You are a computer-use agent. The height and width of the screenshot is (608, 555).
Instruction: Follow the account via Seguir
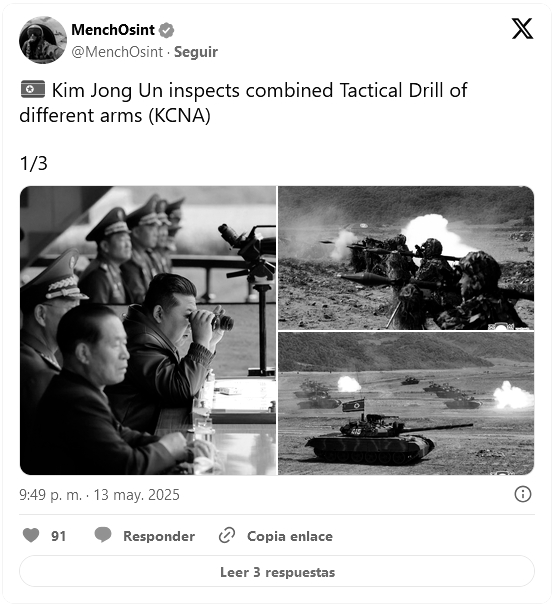click(196, 52)
